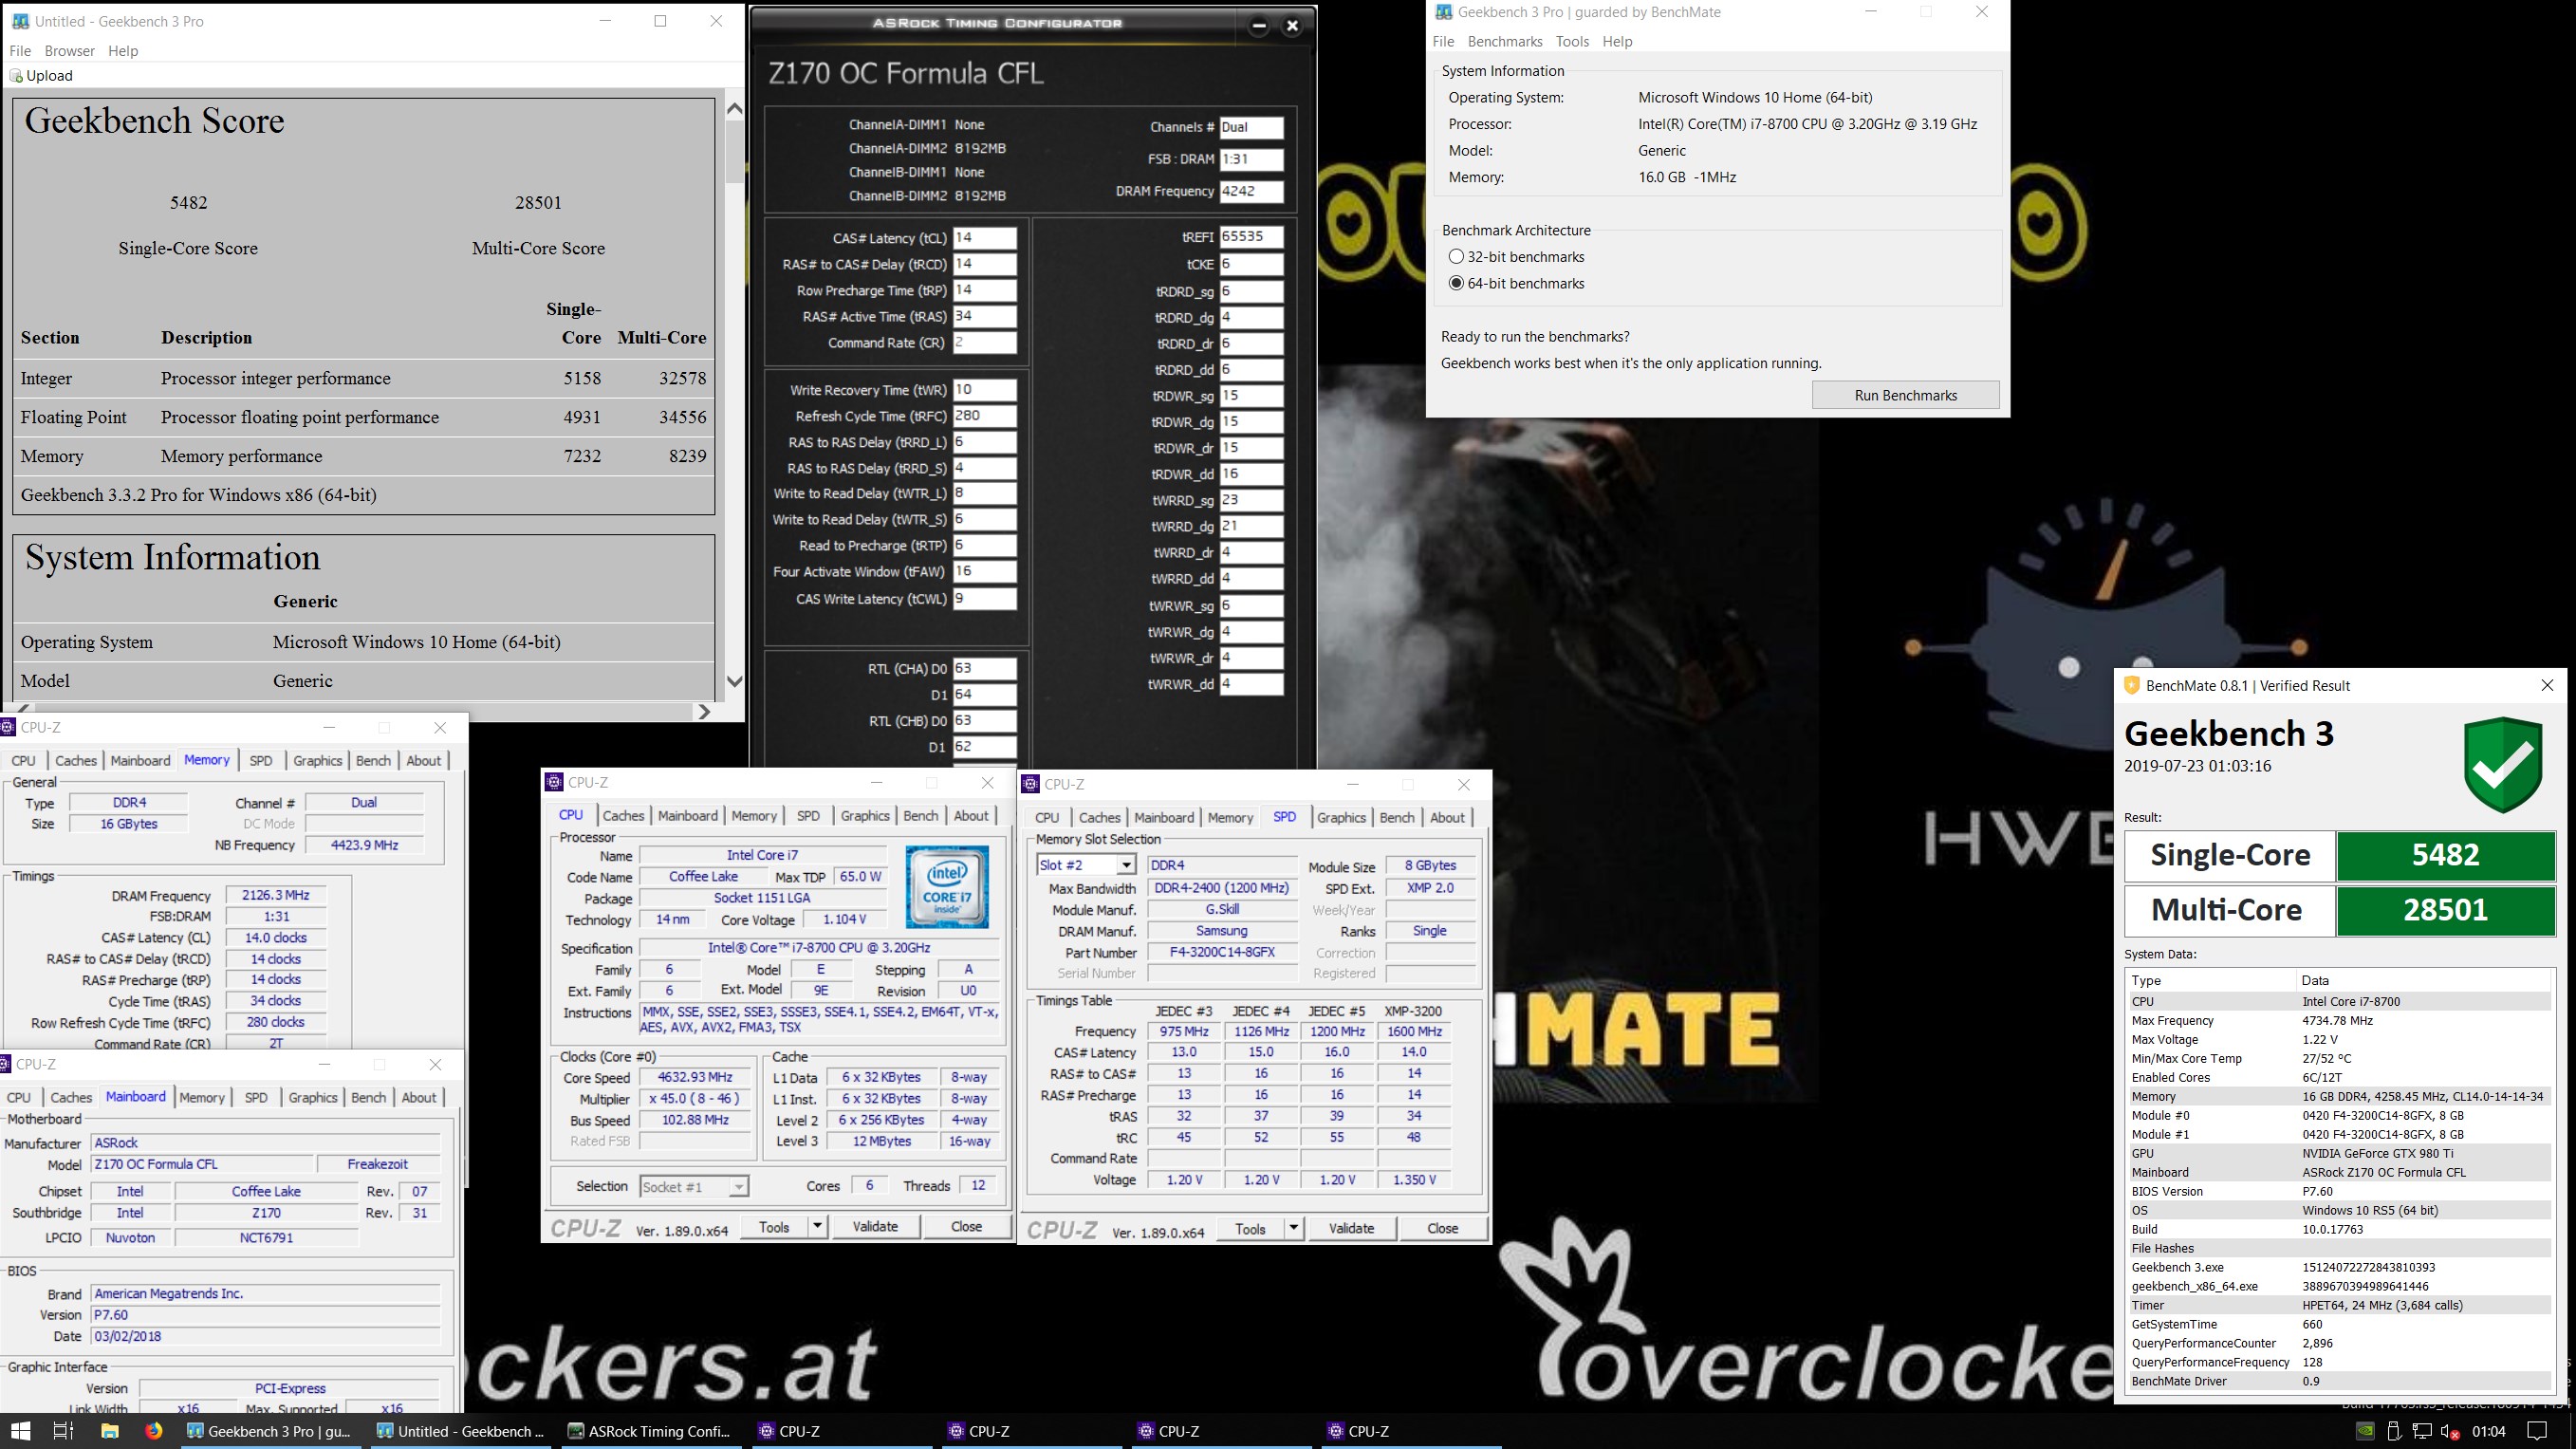Image resolution: width=2576 pixels, height=1449 pixels.
Task: Launch Firefox from the taskbar
Action: pyautogui.click(x=153, y=1431)
